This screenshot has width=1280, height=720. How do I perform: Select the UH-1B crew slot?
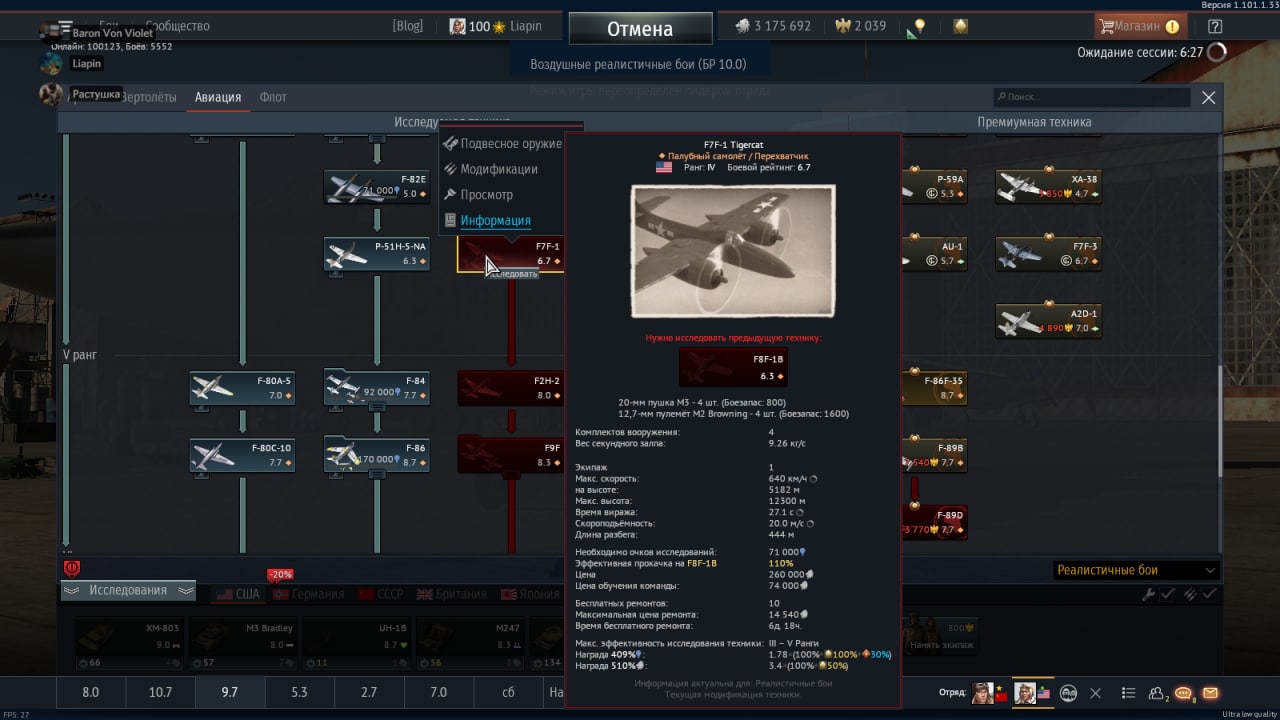tap(357, 643)
